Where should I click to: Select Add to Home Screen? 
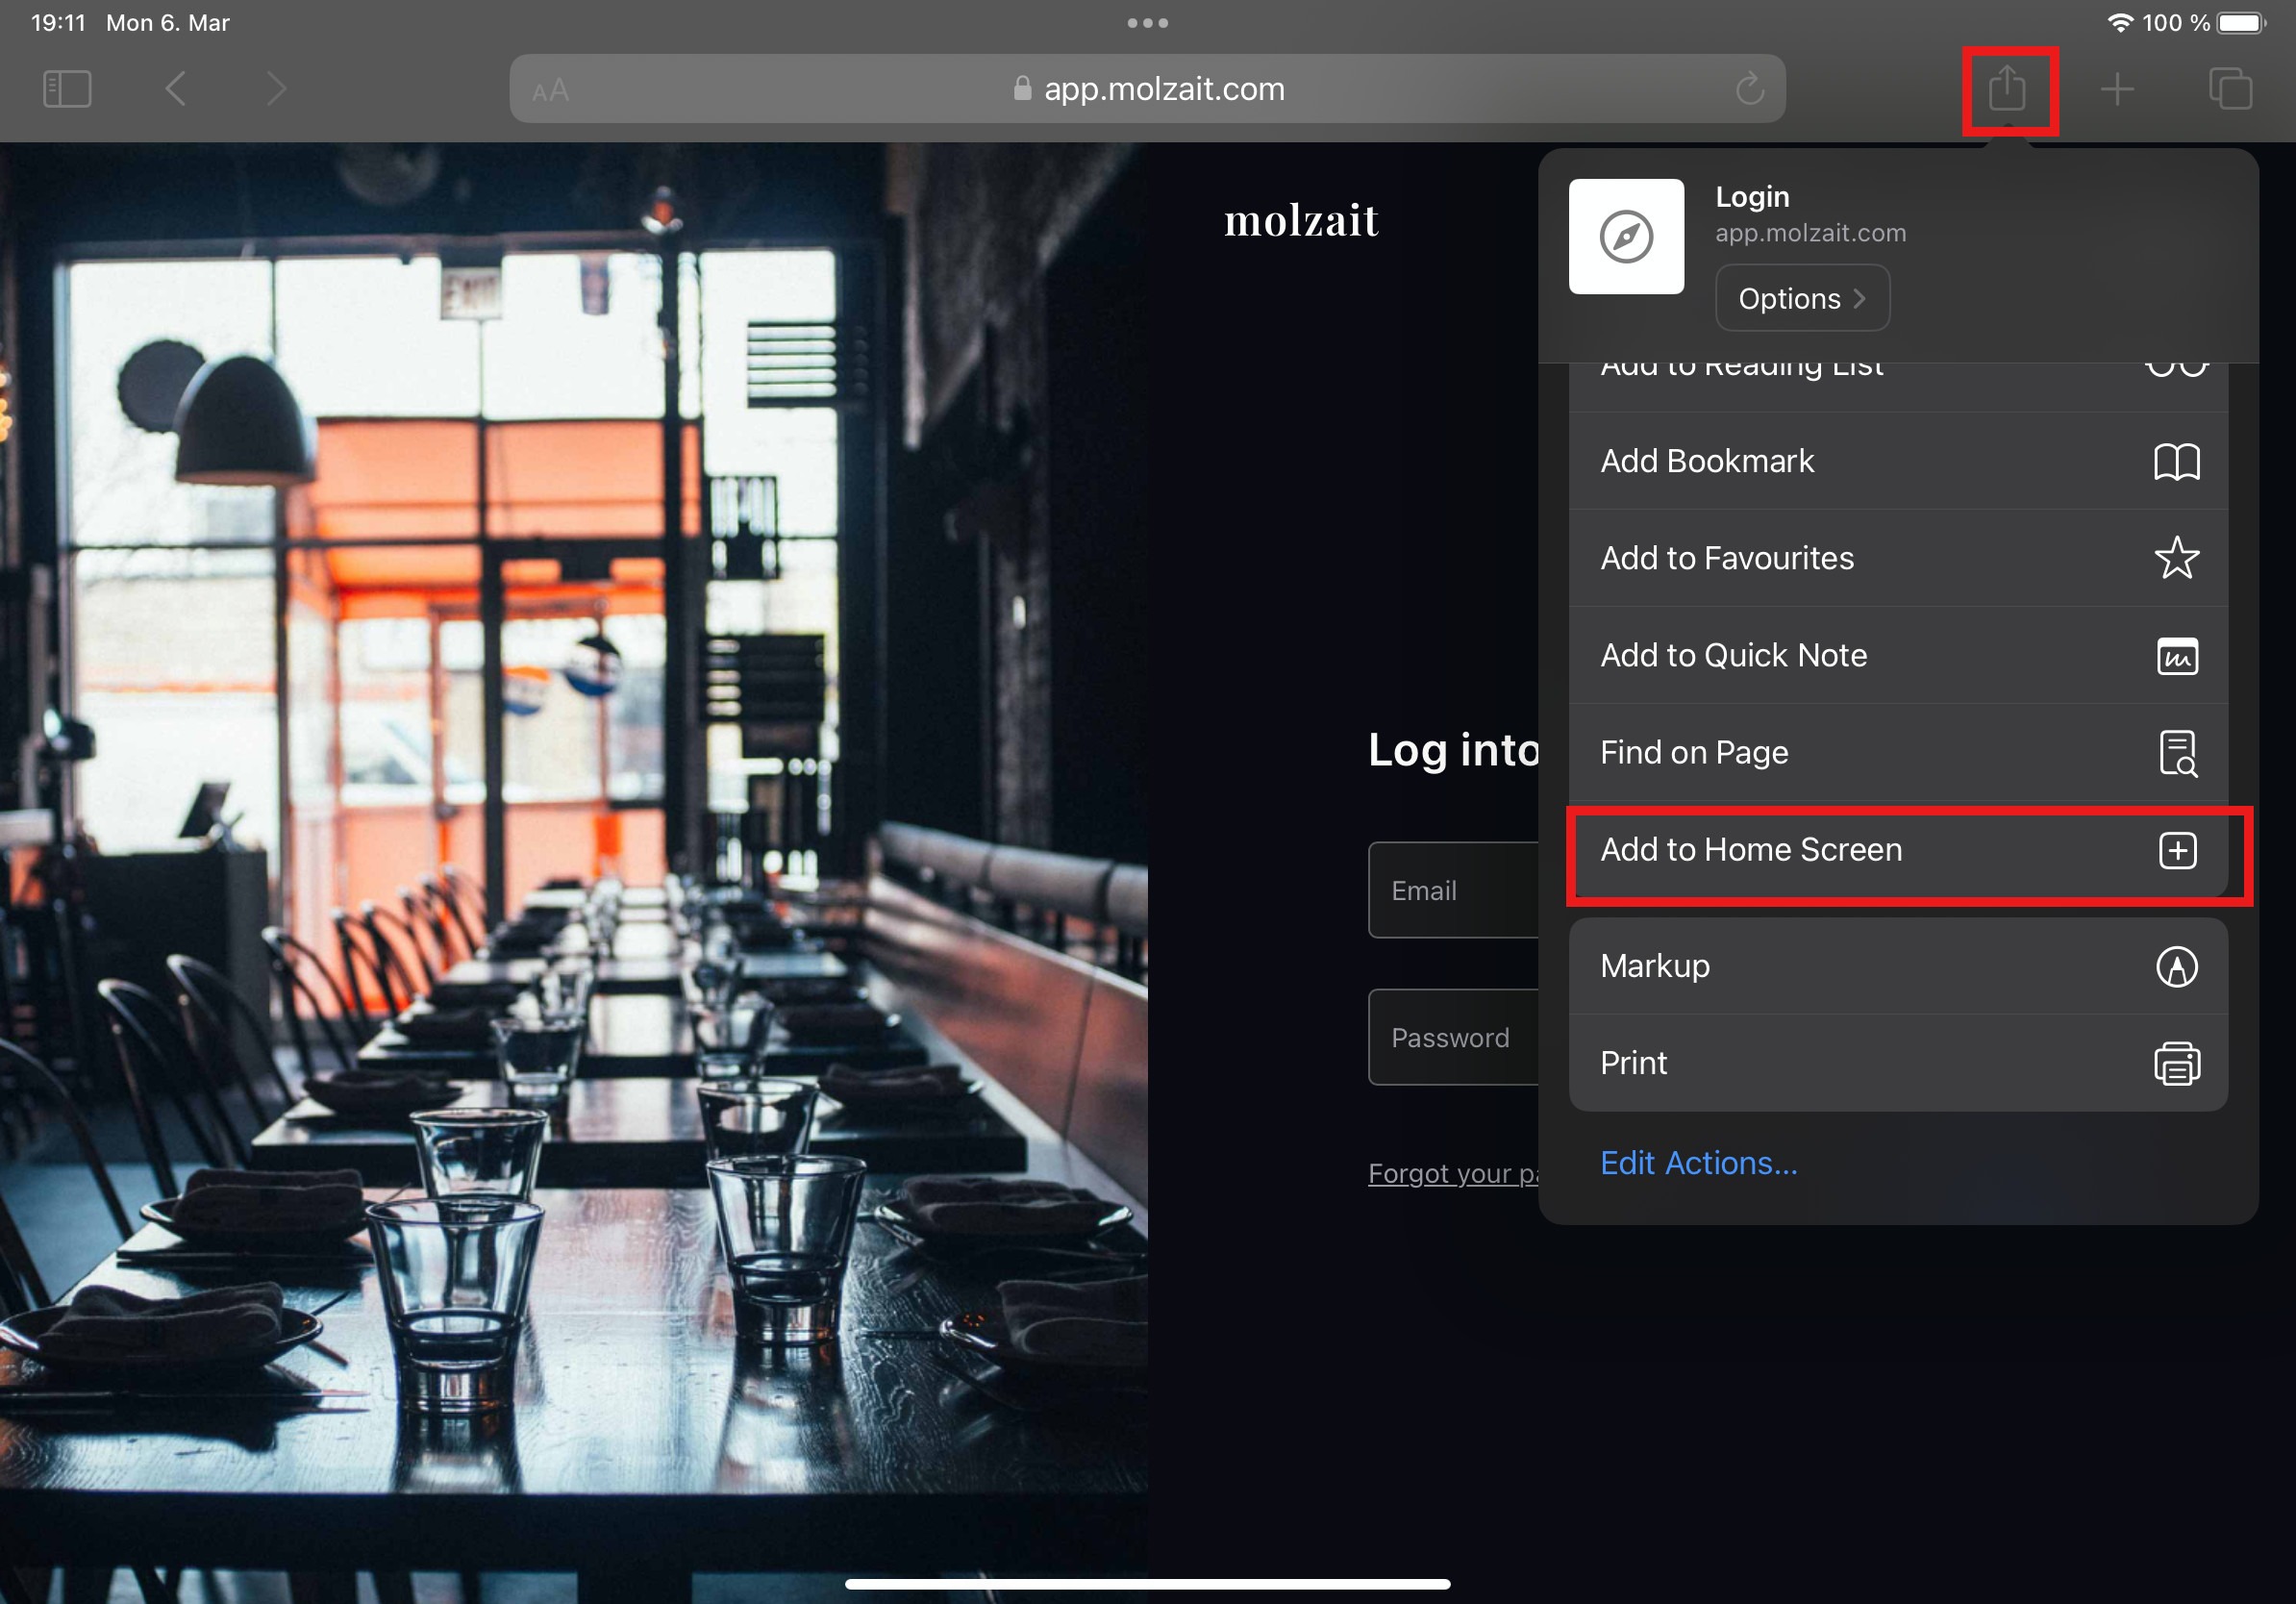point(1898,850)
